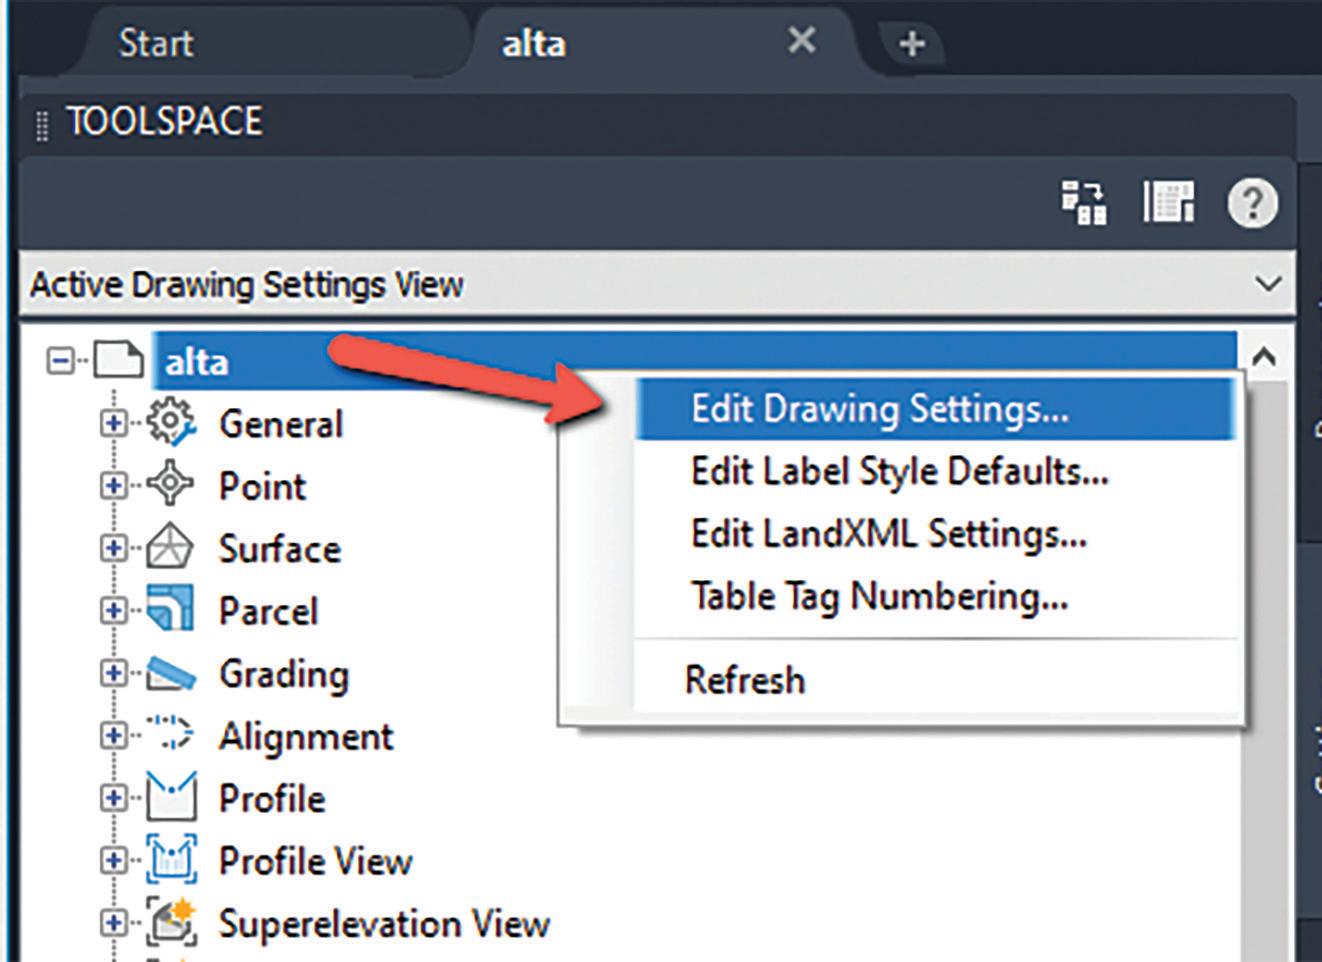Expand the Grading node
1322x962 pixels.
pos(112,673)
